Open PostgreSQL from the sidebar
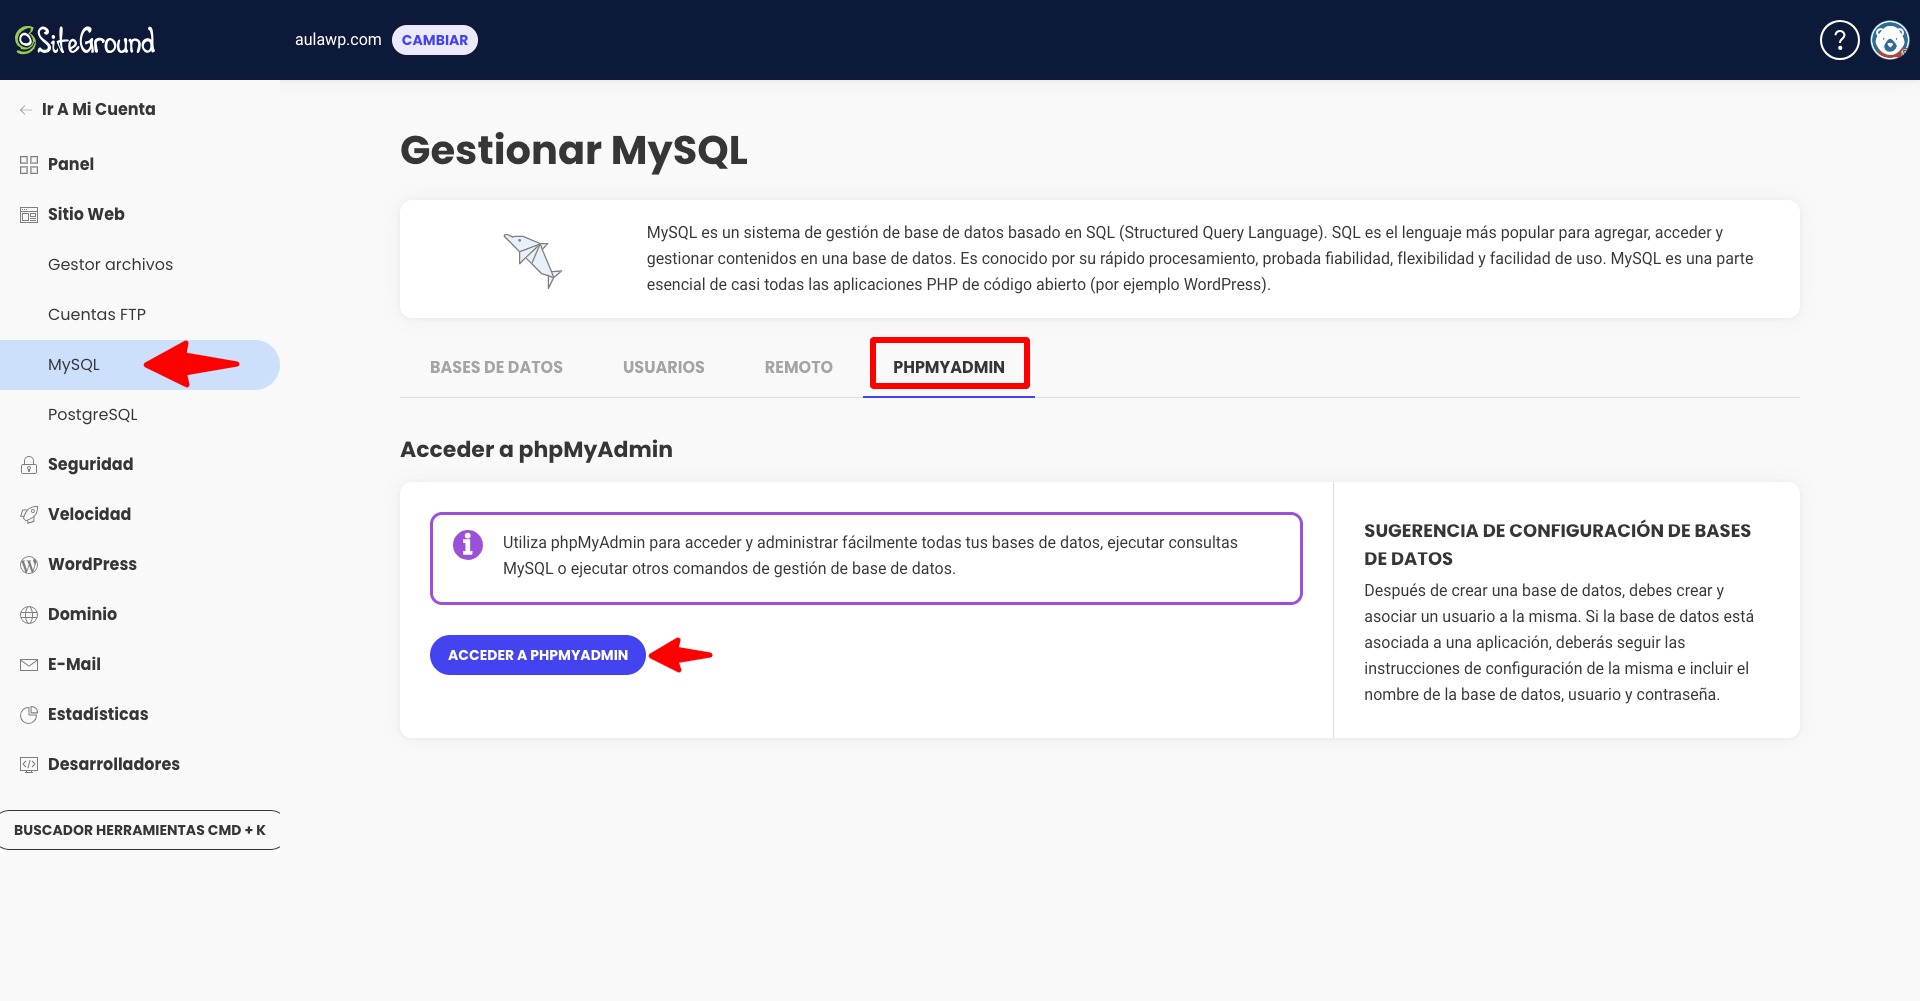Screen dimensions: 1920x1001 coord(92,414)
